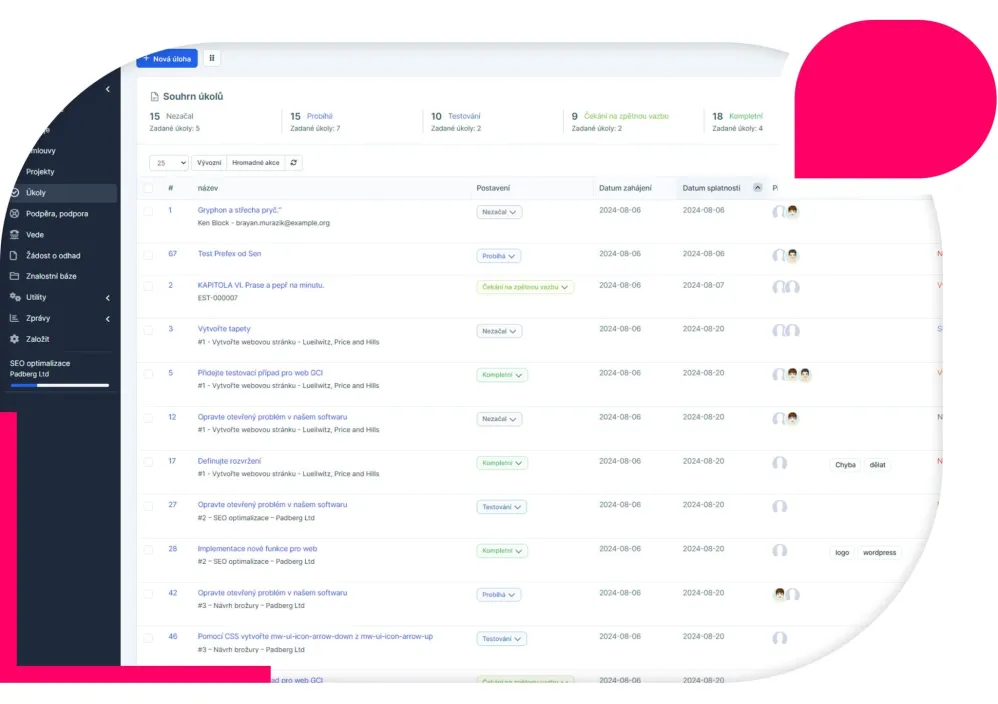Open the status dropdown for Gryphon task
Screen dimensions: 998x704
pyautogui.click(x=499, y=212)
